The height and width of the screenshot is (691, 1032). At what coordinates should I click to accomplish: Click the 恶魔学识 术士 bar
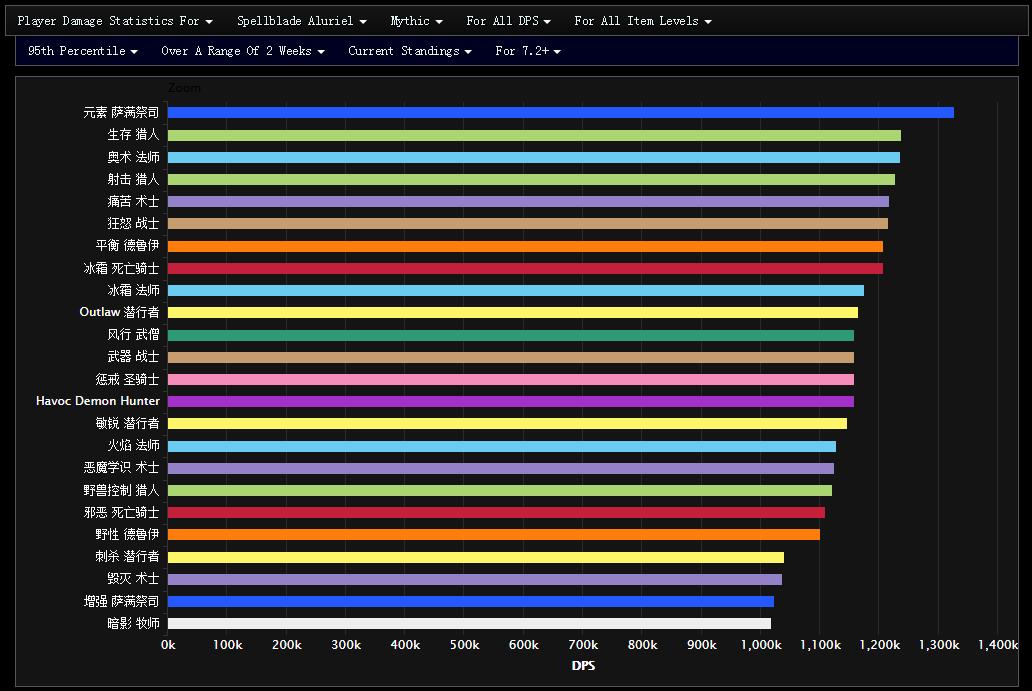pyautogui.click(x=501, y=469)
